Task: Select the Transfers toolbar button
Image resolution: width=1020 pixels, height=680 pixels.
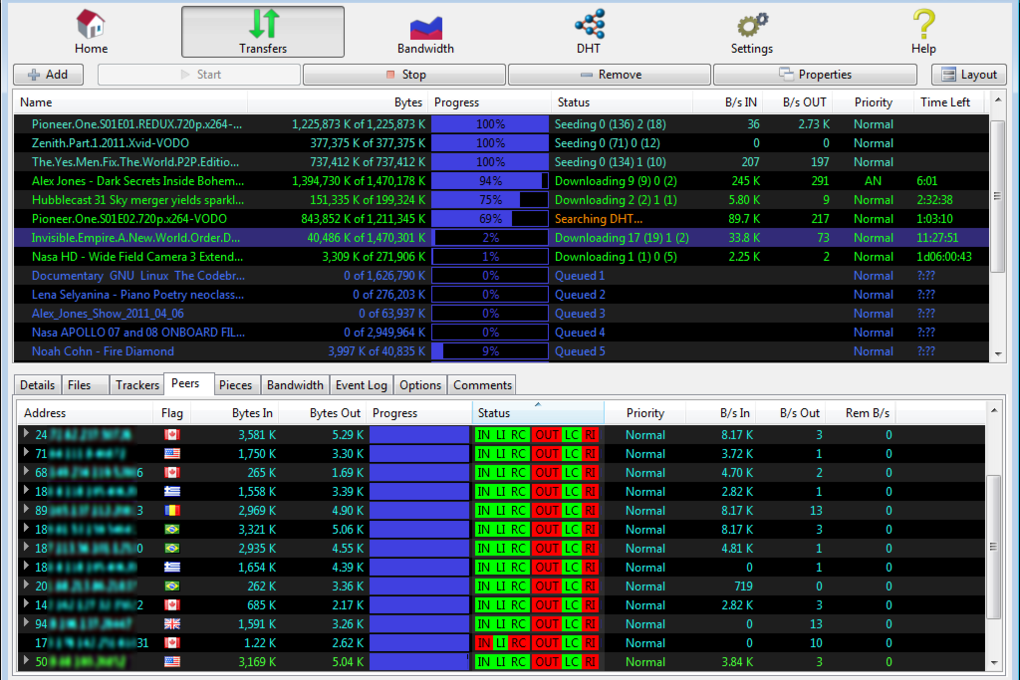Action: pyautogui.click(x=263, y=33)
